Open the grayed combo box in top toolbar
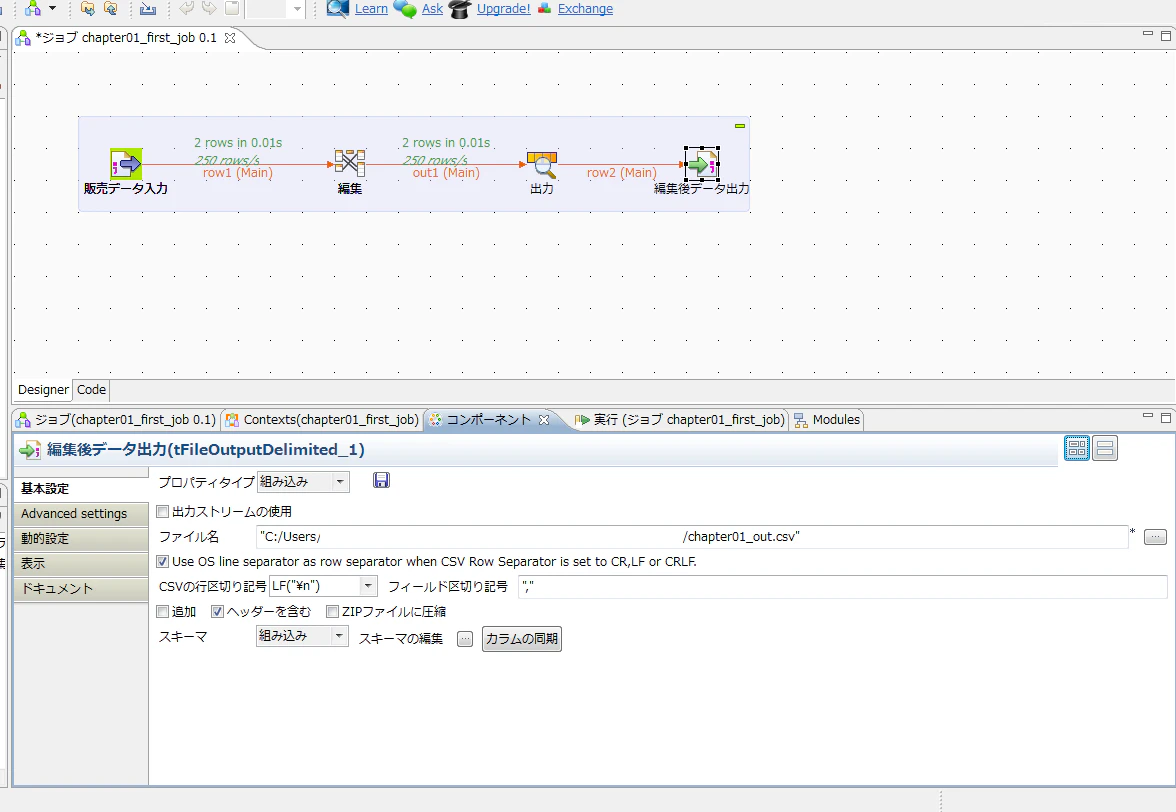Screen dimensions: 1176x812 click(275, 8)
